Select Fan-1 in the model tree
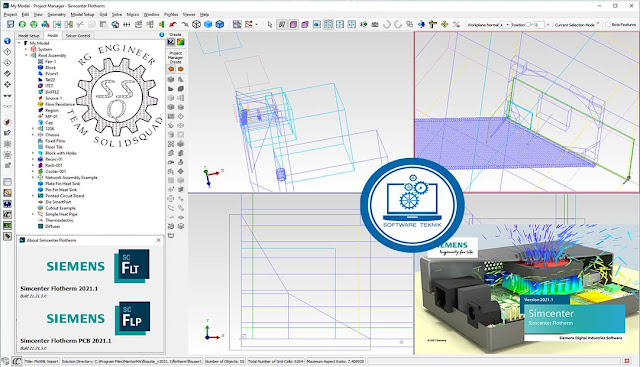This screenshot has width=640, height=367. (51, 61)
